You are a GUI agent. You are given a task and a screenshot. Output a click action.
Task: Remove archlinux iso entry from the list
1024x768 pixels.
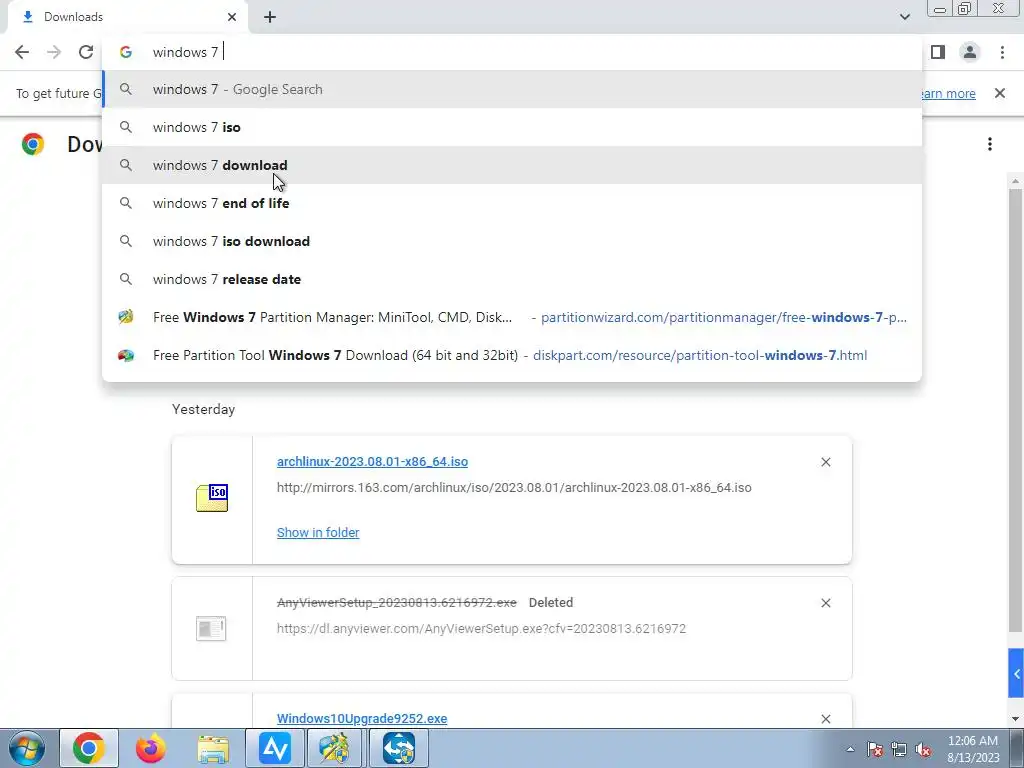(x=825, y=462)
